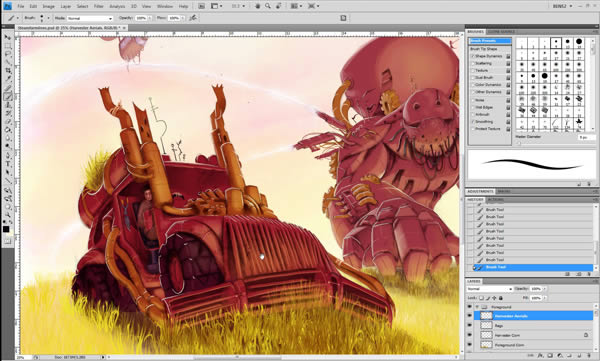
Task: Select the Crop tool
Action: point(7,71)
